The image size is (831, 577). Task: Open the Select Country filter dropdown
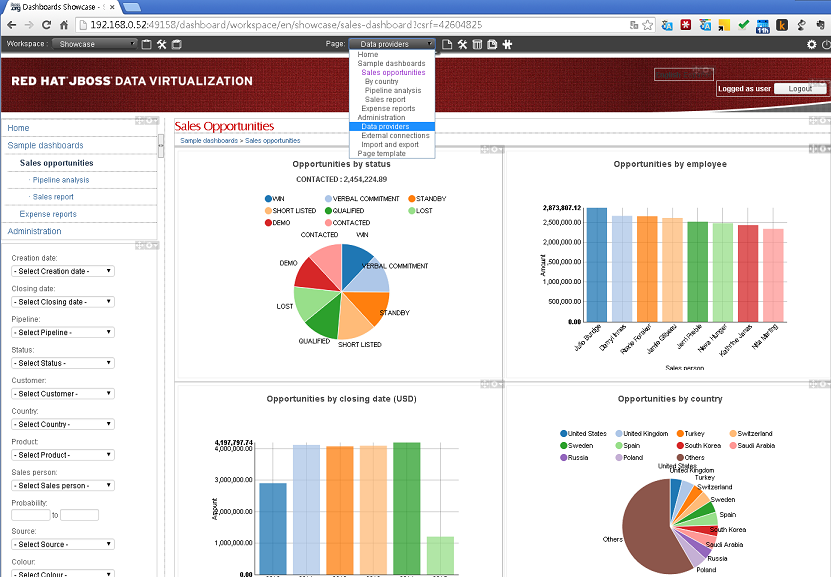tap(62, 423)
